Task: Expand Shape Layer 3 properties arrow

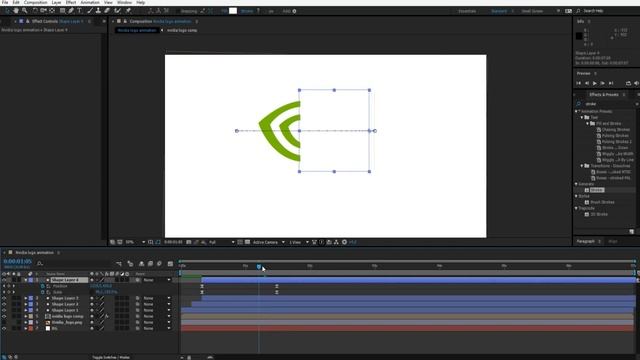Action: 26,298
